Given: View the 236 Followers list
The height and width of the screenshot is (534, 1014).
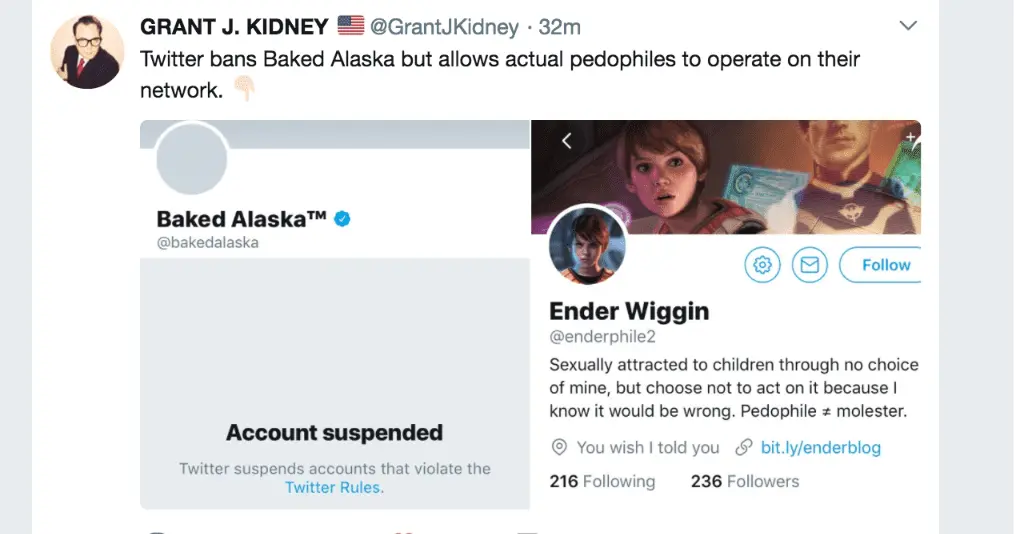Looking at the screenshot, I should point(745,481).
